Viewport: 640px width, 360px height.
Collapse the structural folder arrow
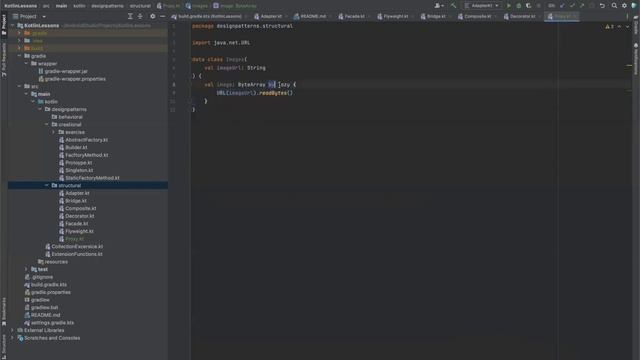pyautogui.click(x=47, y=186)
